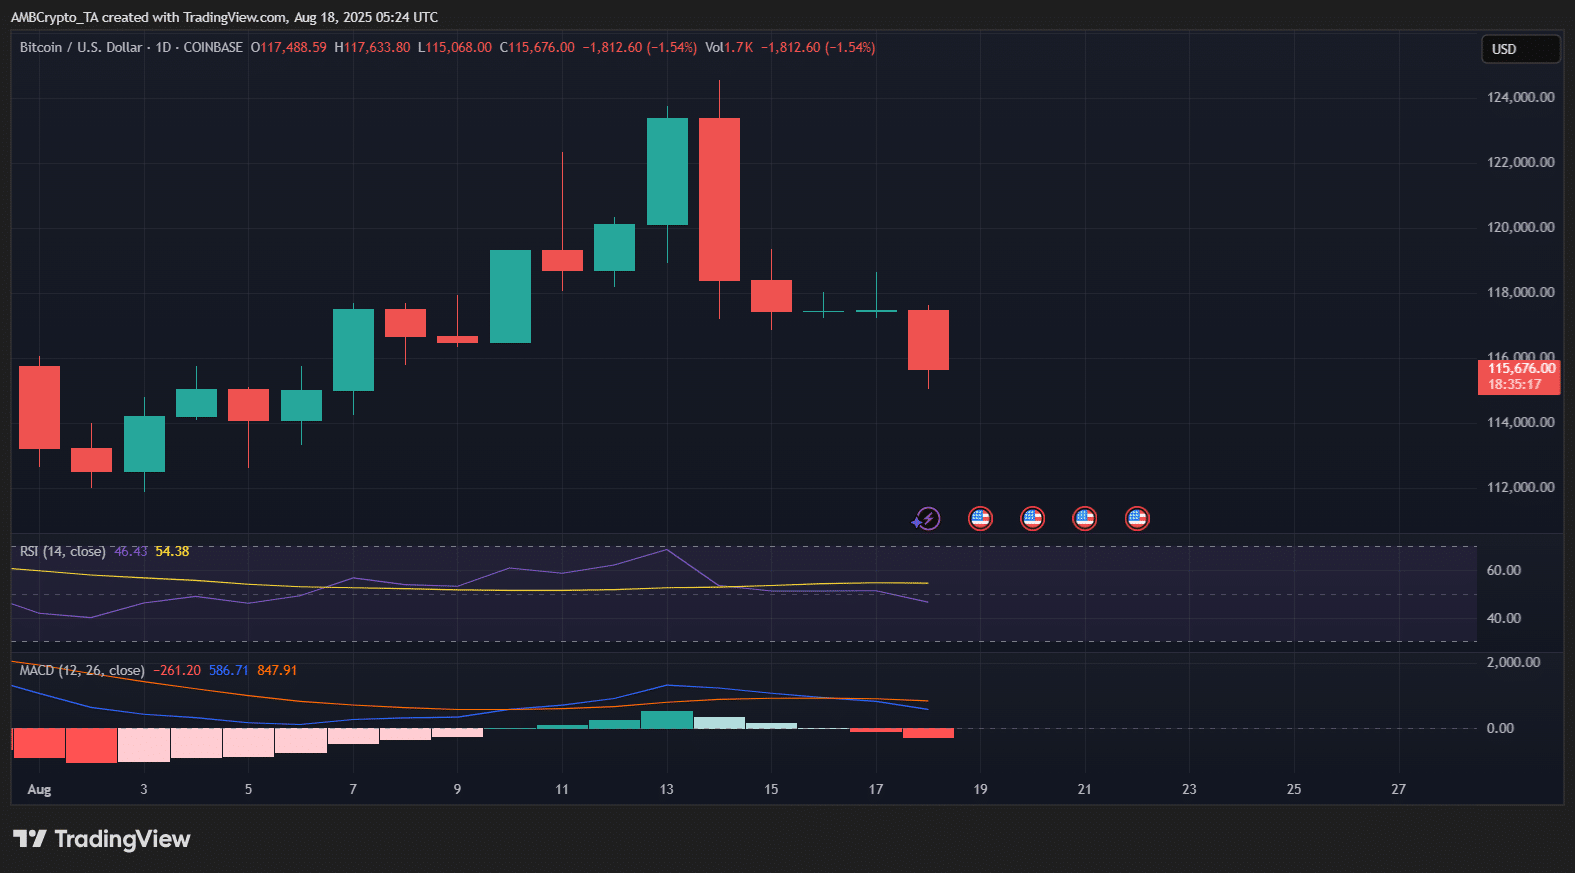Viewport: 1575px width, 873px height.
Task: Select the RSI (14, close) indicator label
Action: click(62, 551)
